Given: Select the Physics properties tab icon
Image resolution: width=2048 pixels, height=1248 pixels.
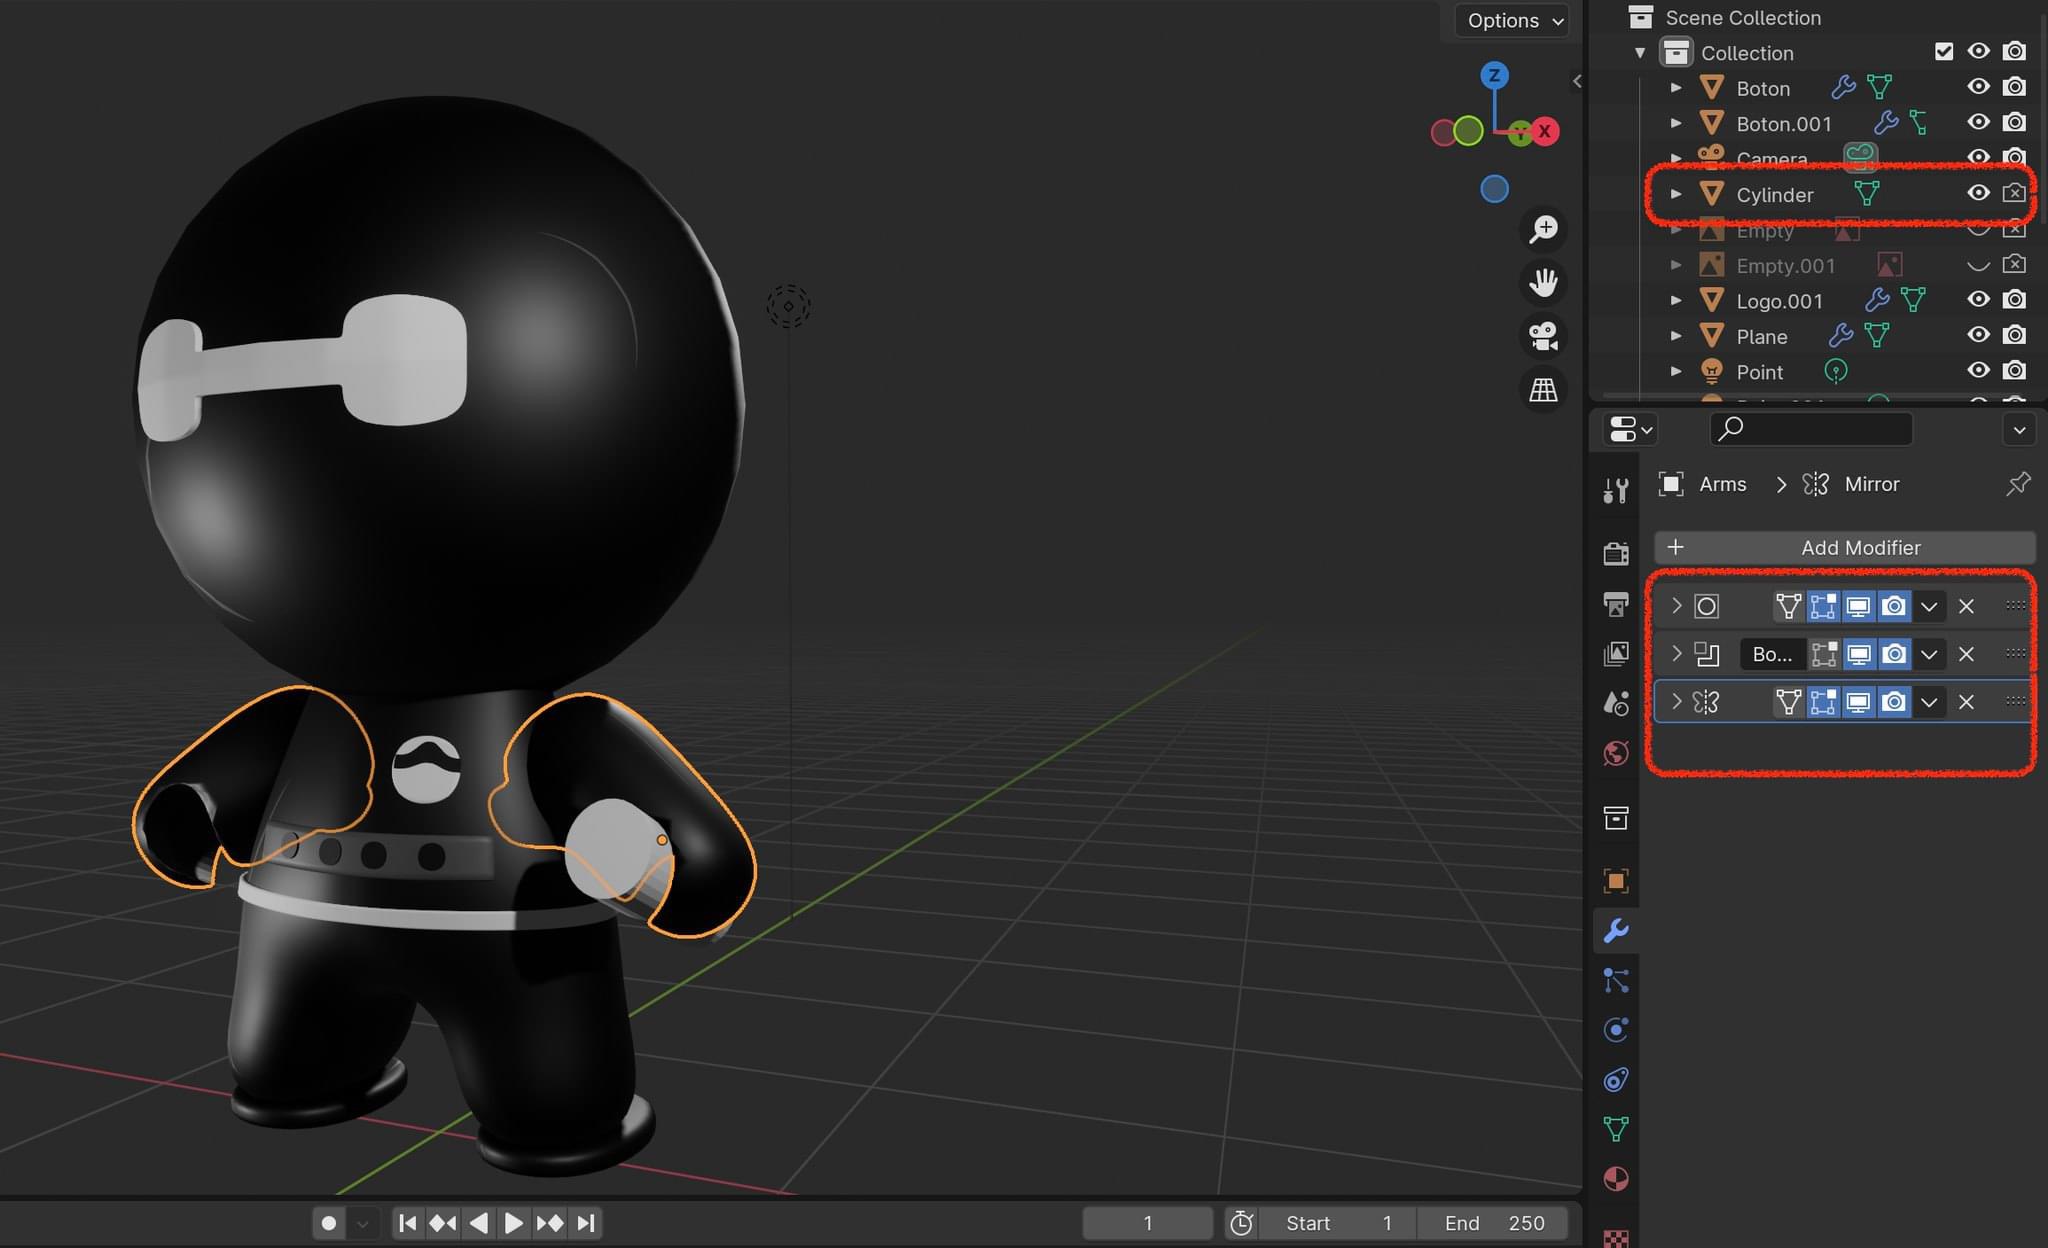Looking at the screenshot, I should (1617, 1029).
